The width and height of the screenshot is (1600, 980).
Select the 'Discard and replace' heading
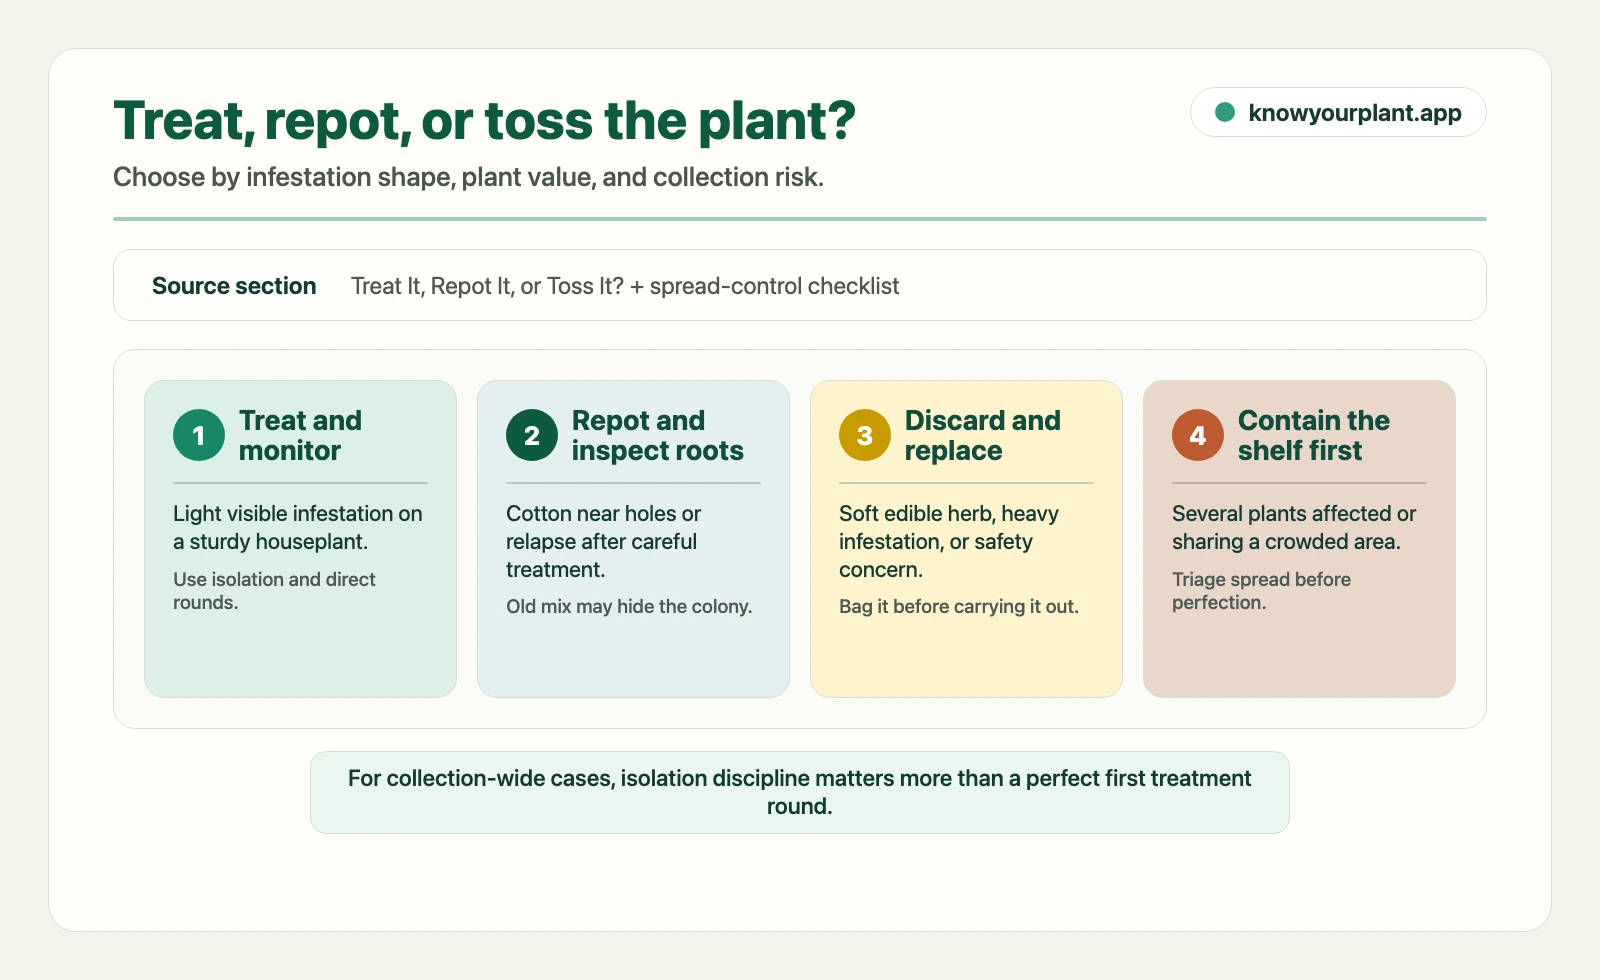point(982,435)
